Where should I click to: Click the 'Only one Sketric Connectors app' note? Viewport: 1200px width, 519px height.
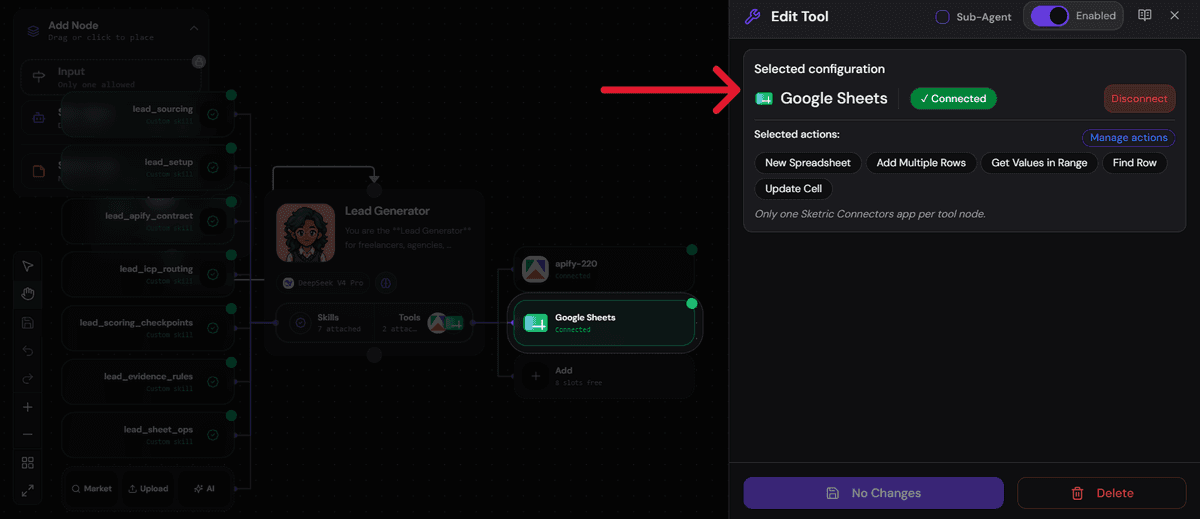[870, 214]
